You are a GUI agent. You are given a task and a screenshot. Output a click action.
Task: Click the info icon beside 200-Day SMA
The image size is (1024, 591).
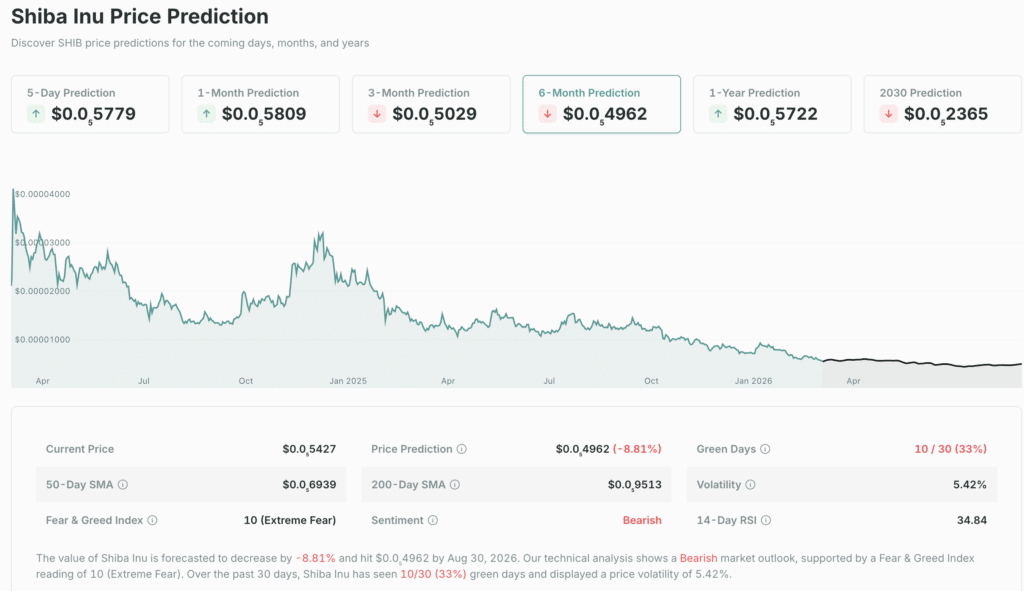pyautogui.click(x=454, y=485)
